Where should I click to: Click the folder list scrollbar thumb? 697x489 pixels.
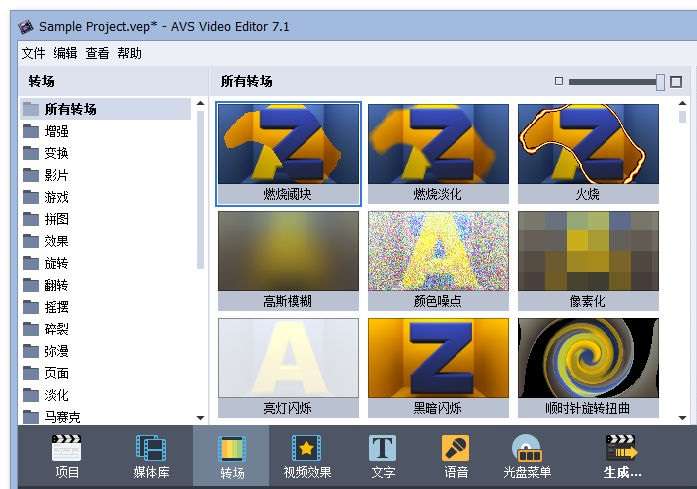pos(200,190)
